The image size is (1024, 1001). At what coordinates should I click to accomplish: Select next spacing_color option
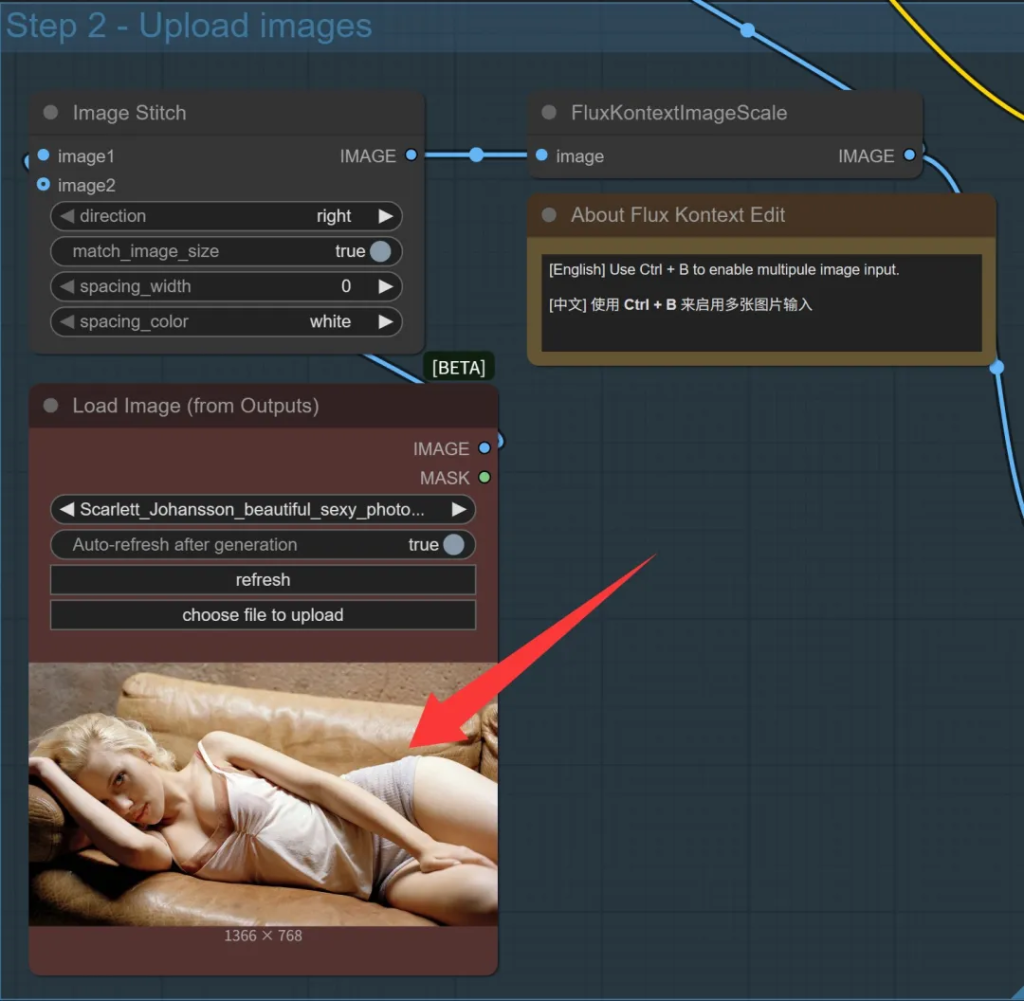point(386,322)
